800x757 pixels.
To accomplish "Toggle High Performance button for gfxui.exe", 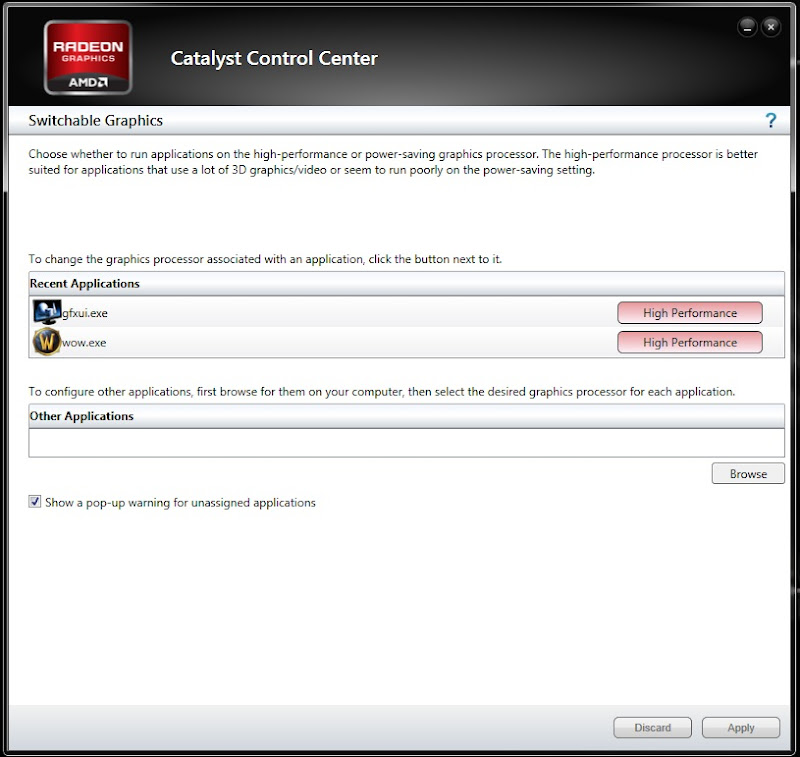I will (690, 313).
